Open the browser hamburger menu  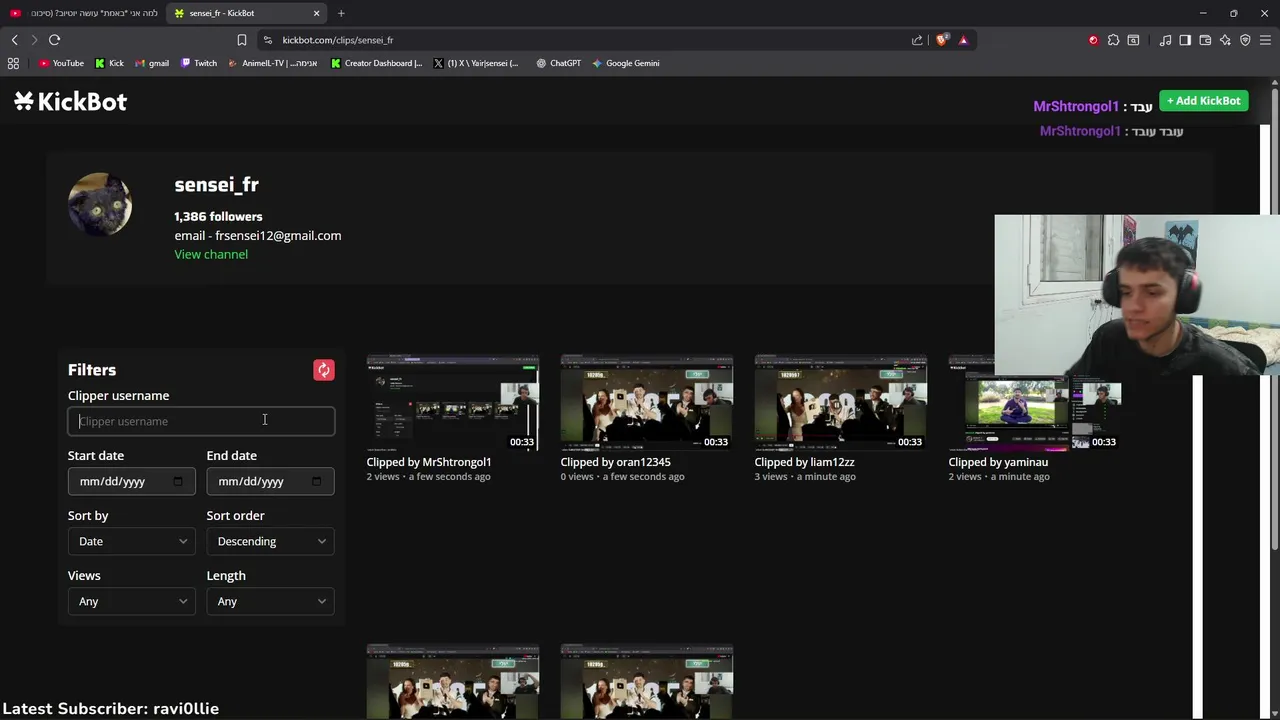coord(1265,40)
